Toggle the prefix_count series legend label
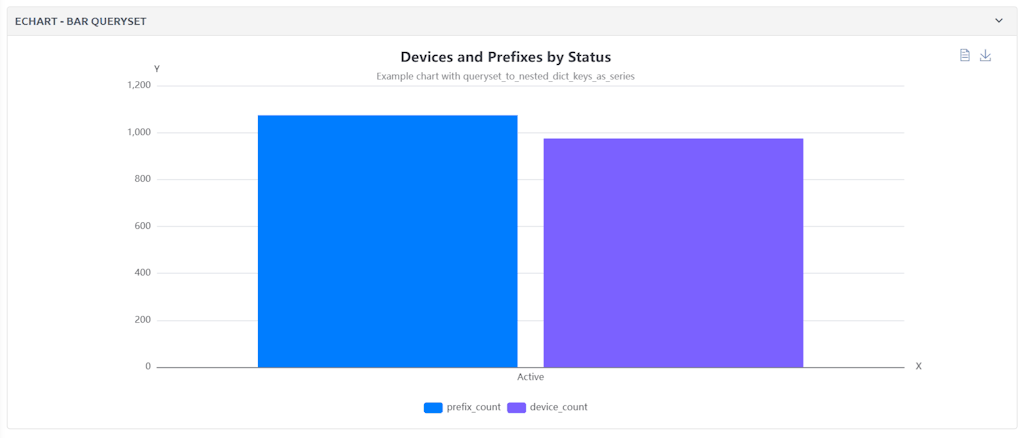The height and width of the screenshot is (438, 1024). click(473, 408)
